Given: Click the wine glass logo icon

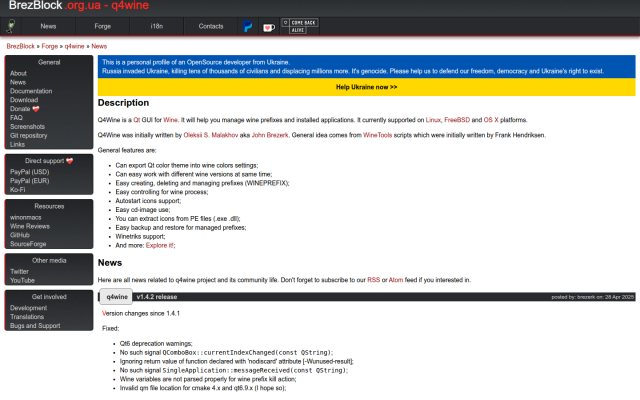Looking at the screenshot, I should [x=11, y=26].
